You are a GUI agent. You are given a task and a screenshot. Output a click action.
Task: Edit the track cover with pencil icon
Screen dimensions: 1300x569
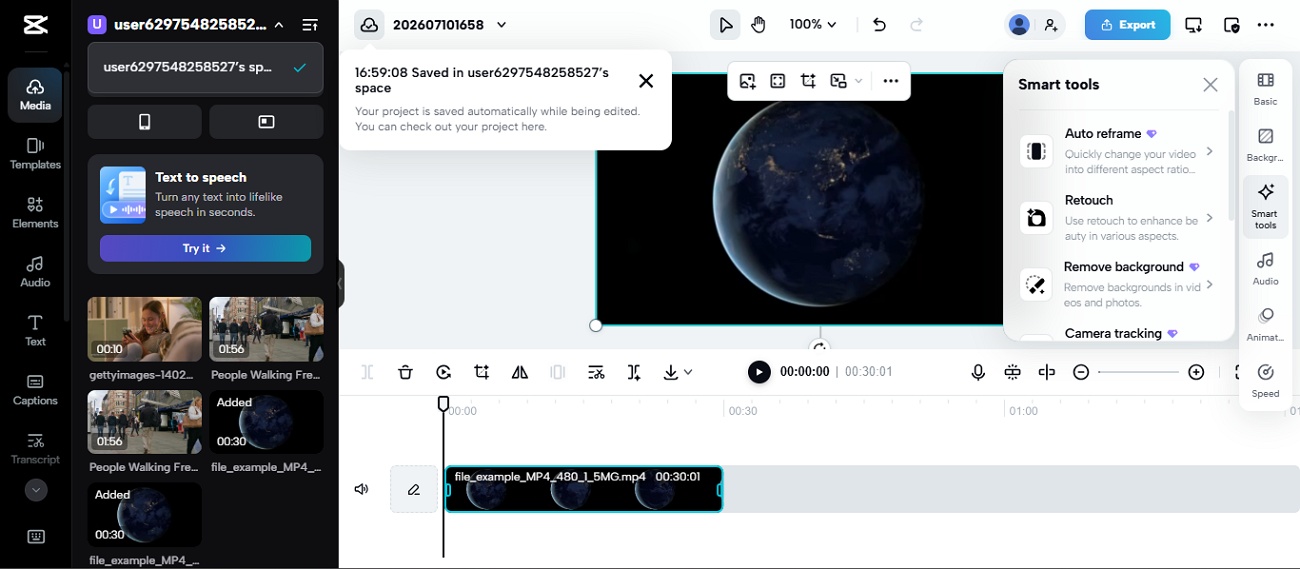click(414, 489)
